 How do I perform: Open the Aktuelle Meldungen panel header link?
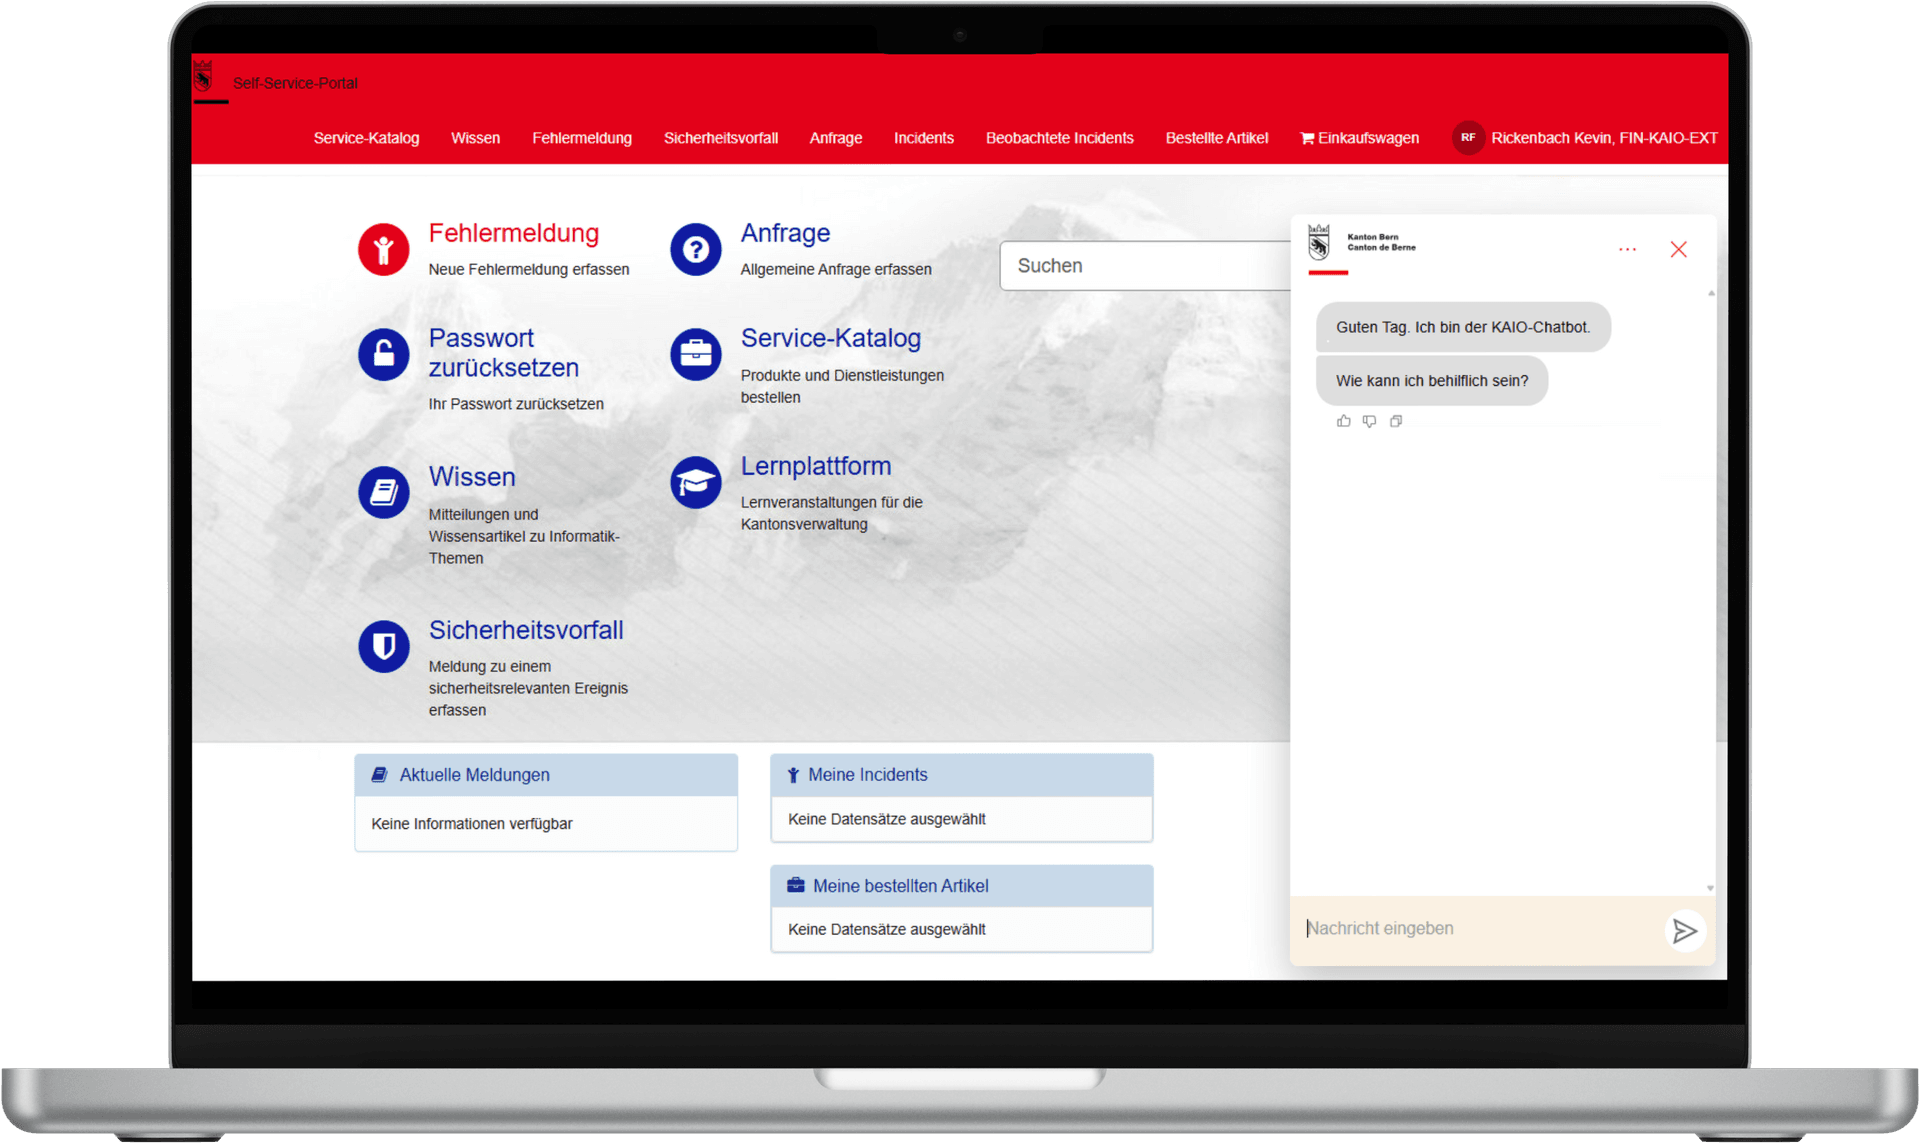tap(474, 775)
